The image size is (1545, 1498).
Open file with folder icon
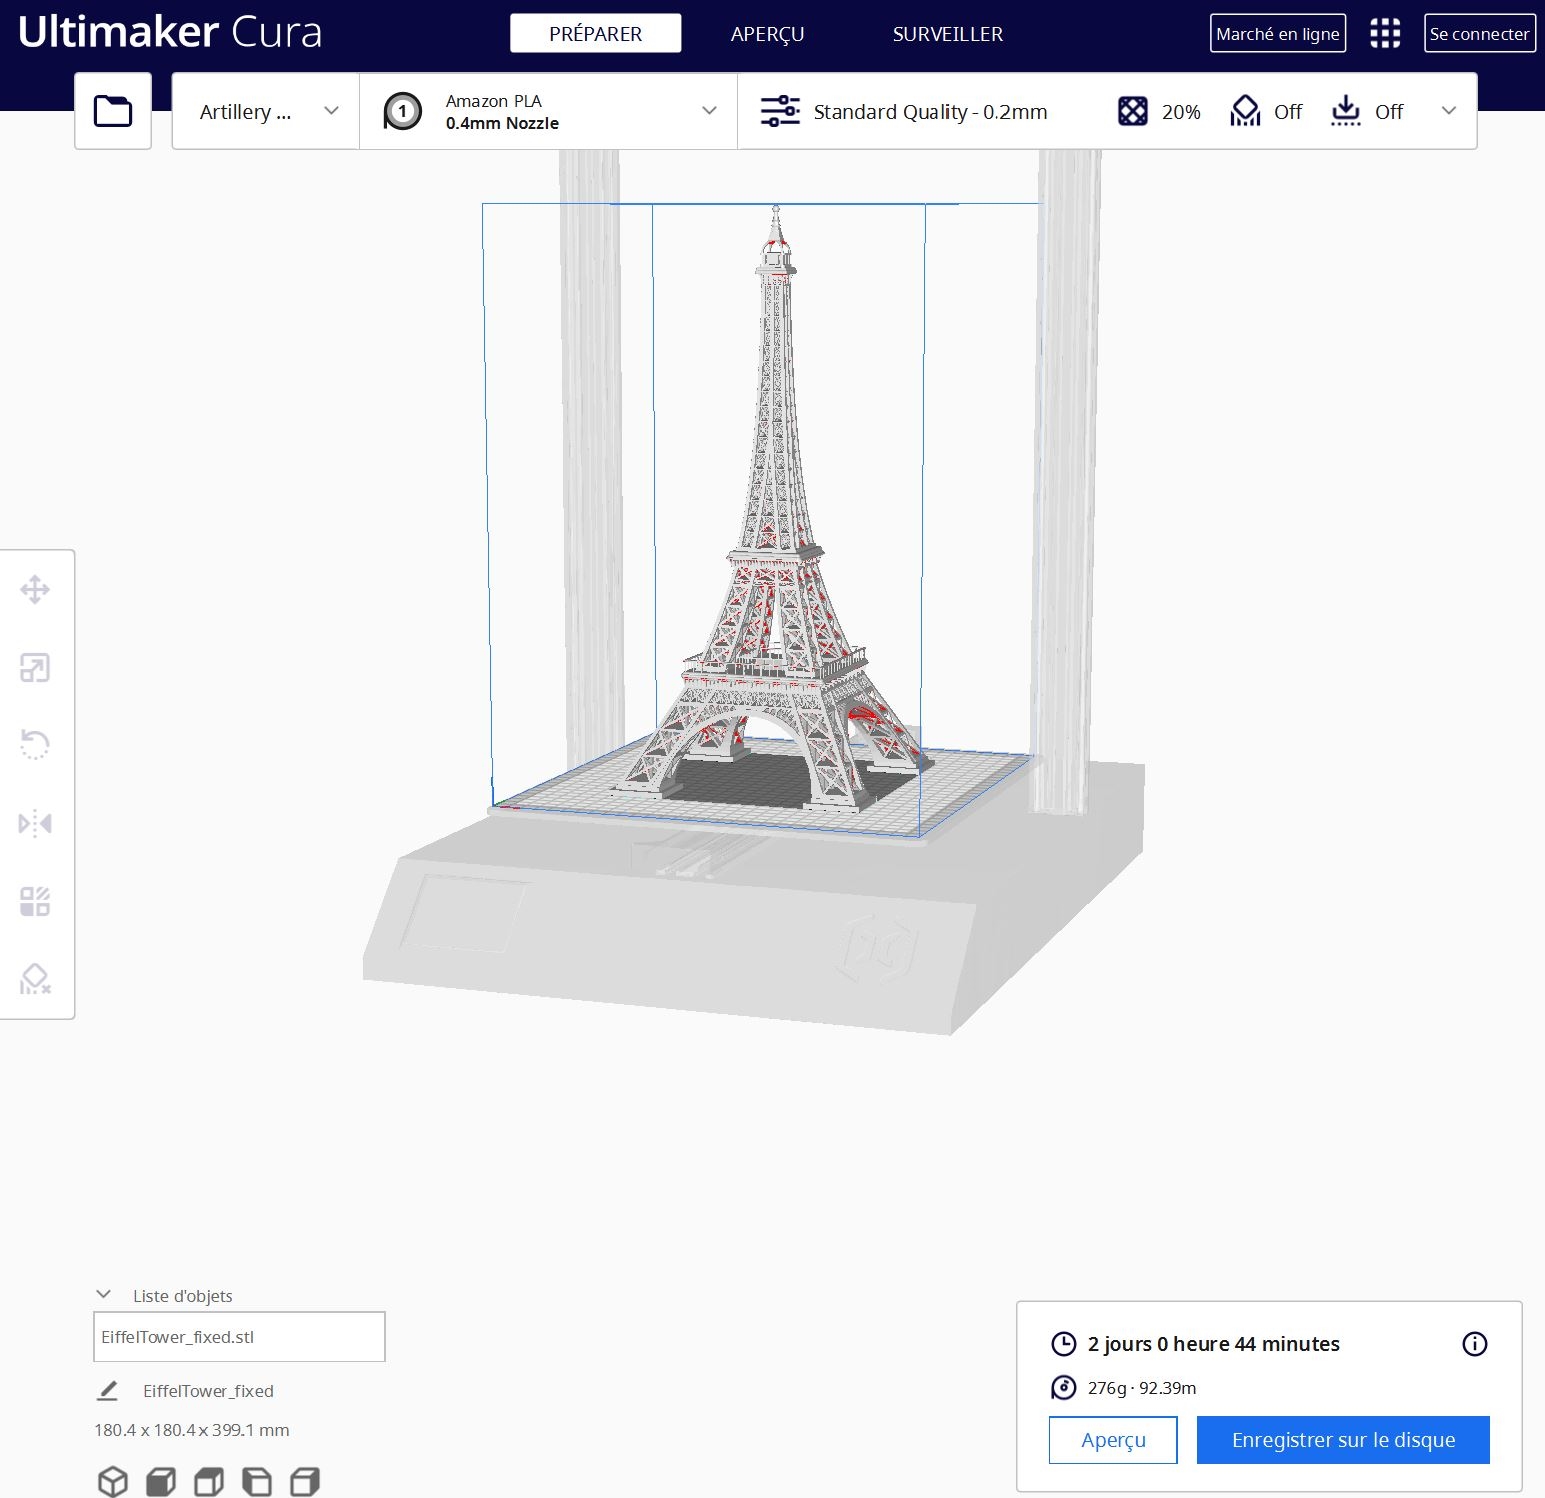pyautogui.click(x=113, y=111)
